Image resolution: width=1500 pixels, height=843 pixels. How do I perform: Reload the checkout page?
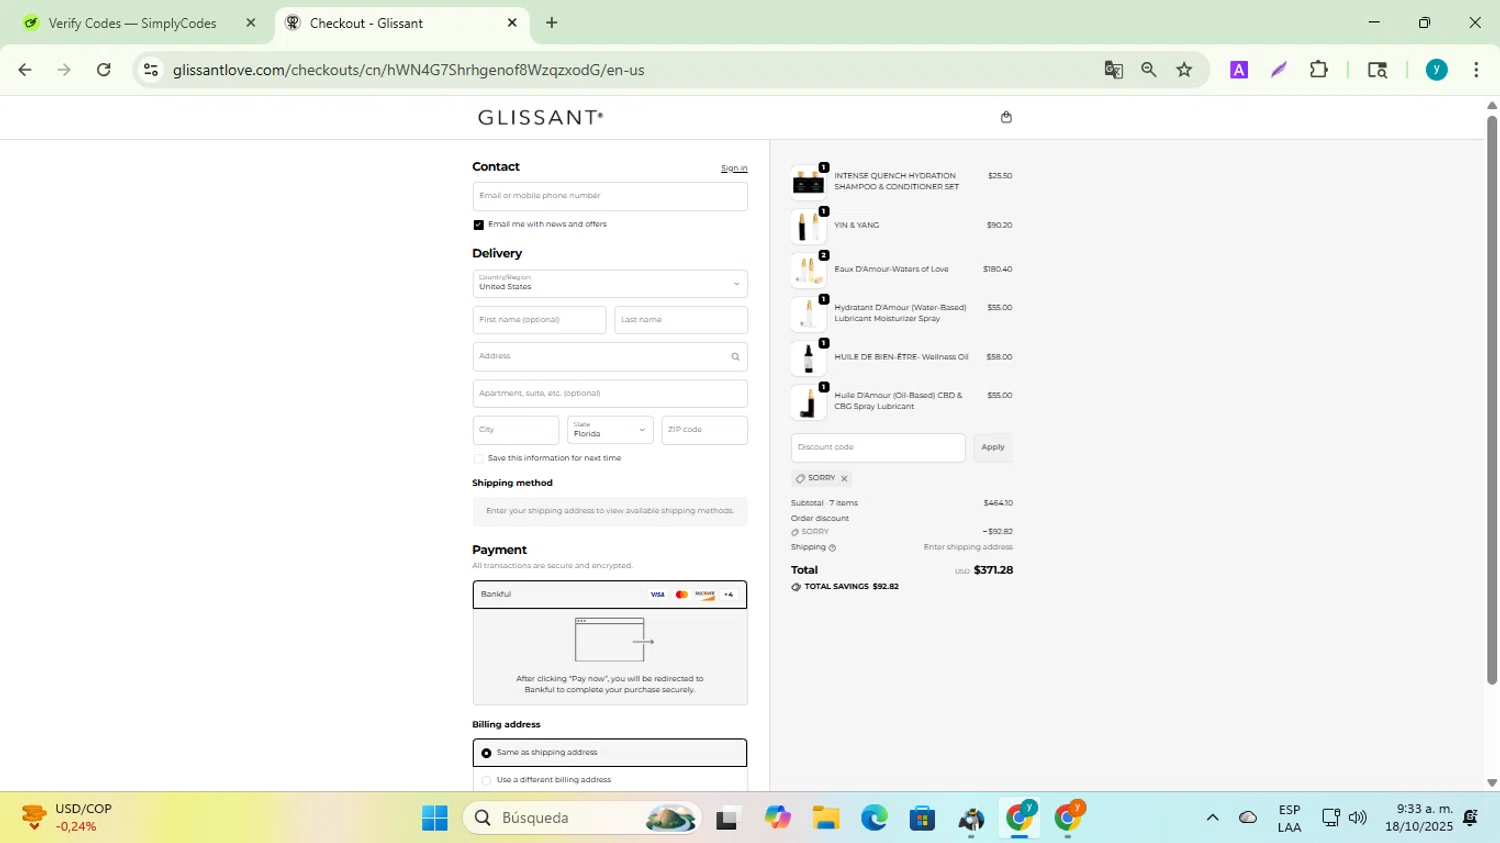pyautogui.click(x=104, y=69)
